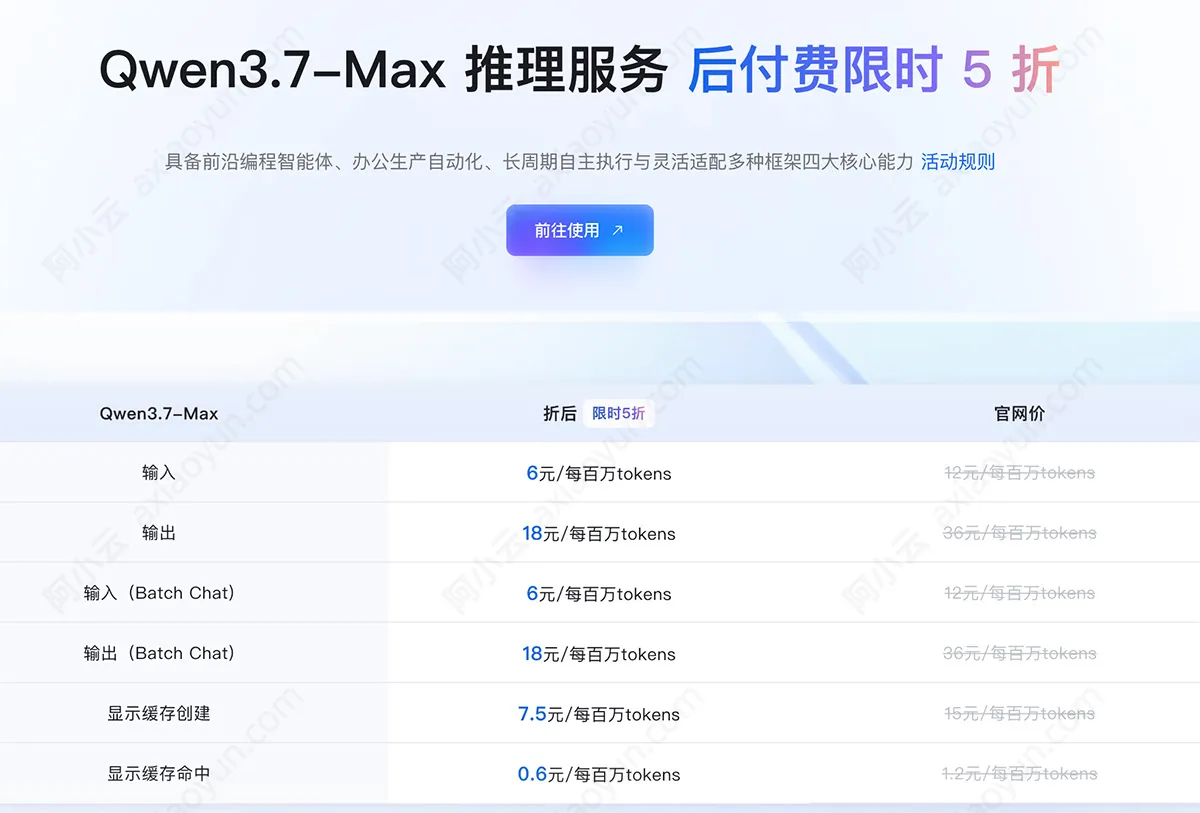Click the 7.5元/每百万tokens price
The height and width of the screenshot is (813, 1200).
pyautogui.click(x=599, y=714)
